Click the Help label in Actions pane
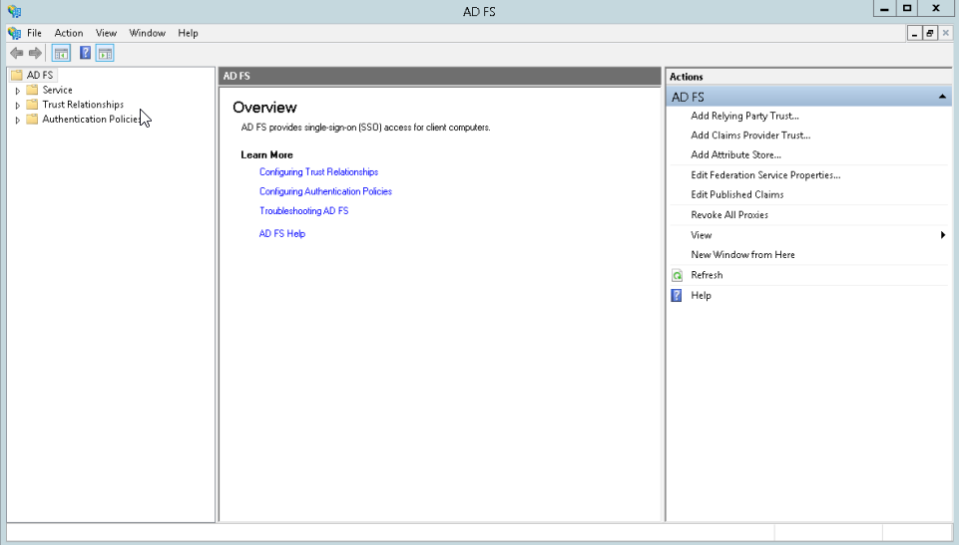This screenshot has height=545, width=959. [701, 295]
